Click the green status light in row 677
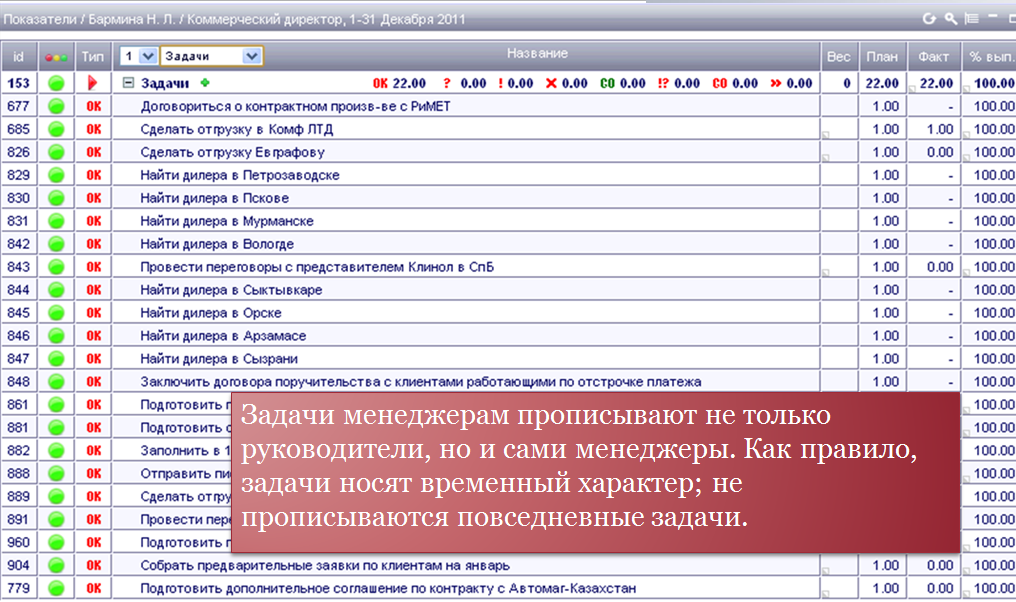The image size is (1016, 602). pos(57,106)
